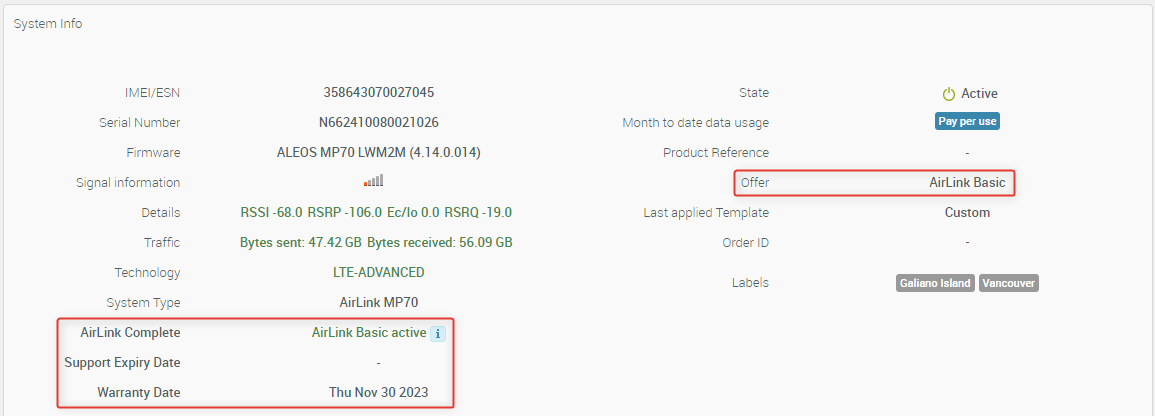Screen dimensions: 1155x416
Task: Click the Active state text
Action: coord(979,94)
